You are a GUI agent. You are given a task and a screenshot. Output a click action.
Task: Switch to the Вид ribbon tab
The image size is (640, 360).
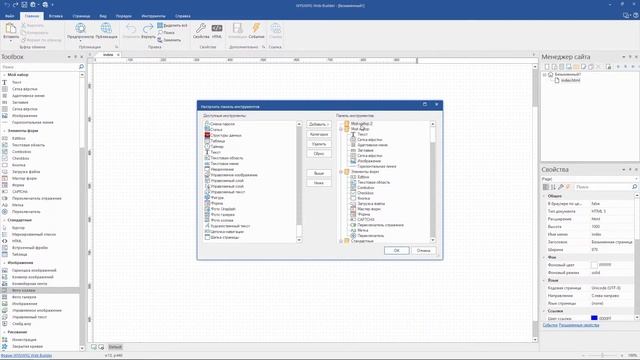103,16
